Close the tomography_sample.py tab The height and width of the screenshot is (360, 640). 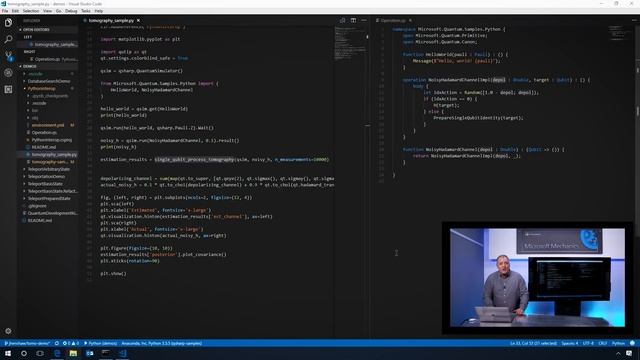click(138, 20)
